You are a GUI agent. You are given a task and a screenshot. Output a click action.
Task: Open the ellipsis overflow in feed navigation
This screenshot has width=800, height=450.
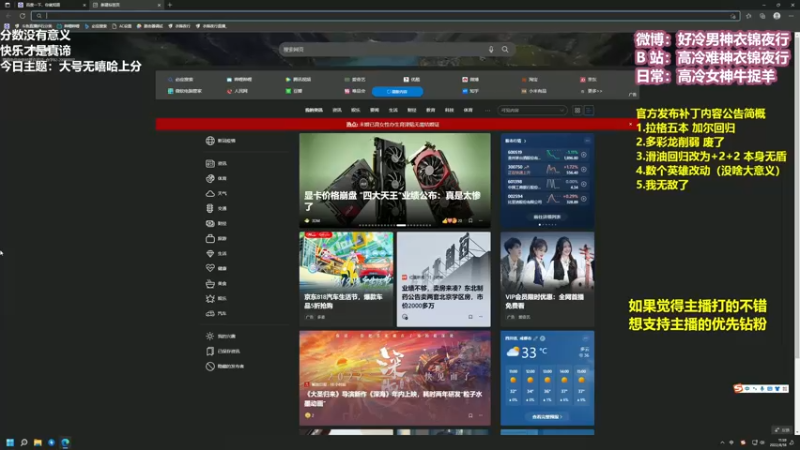(487, 110)
